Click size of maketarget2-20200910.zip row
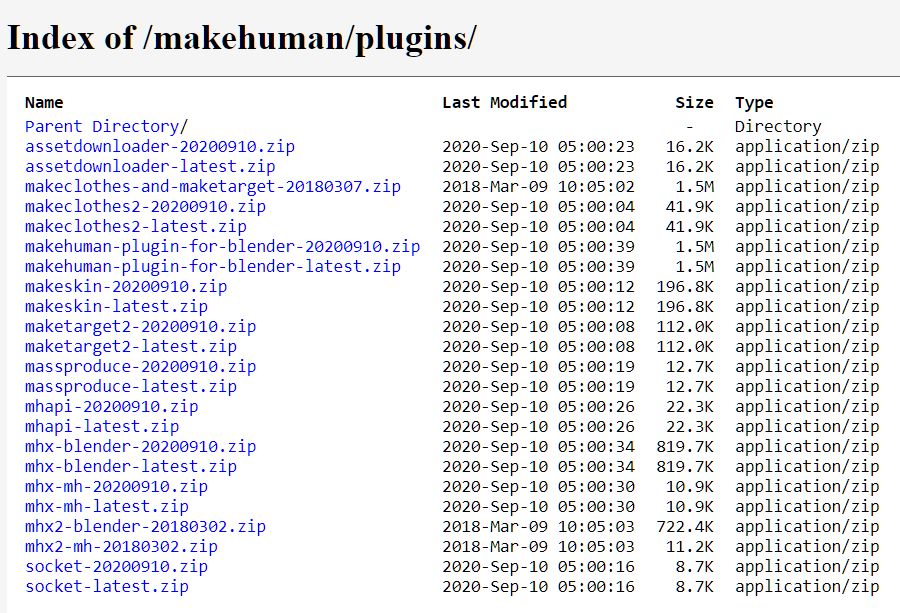The height and width of the screenshot is (613, 900). (685, 327)
